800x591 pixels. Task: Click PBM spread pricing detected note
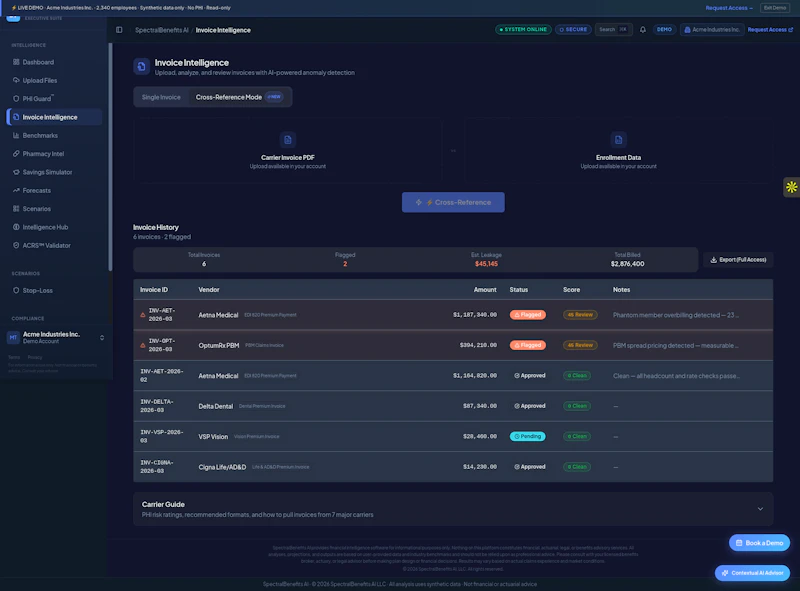676,346
